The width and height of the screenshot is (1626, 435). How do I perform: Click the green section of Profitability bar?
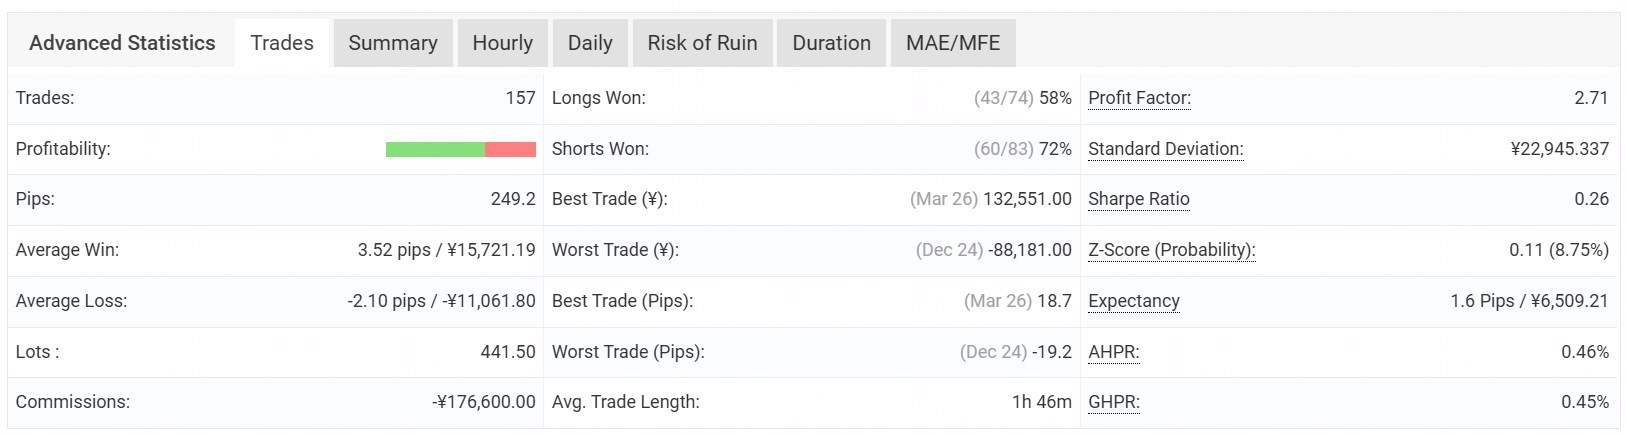pyautogui.click(x=435, y=149)
